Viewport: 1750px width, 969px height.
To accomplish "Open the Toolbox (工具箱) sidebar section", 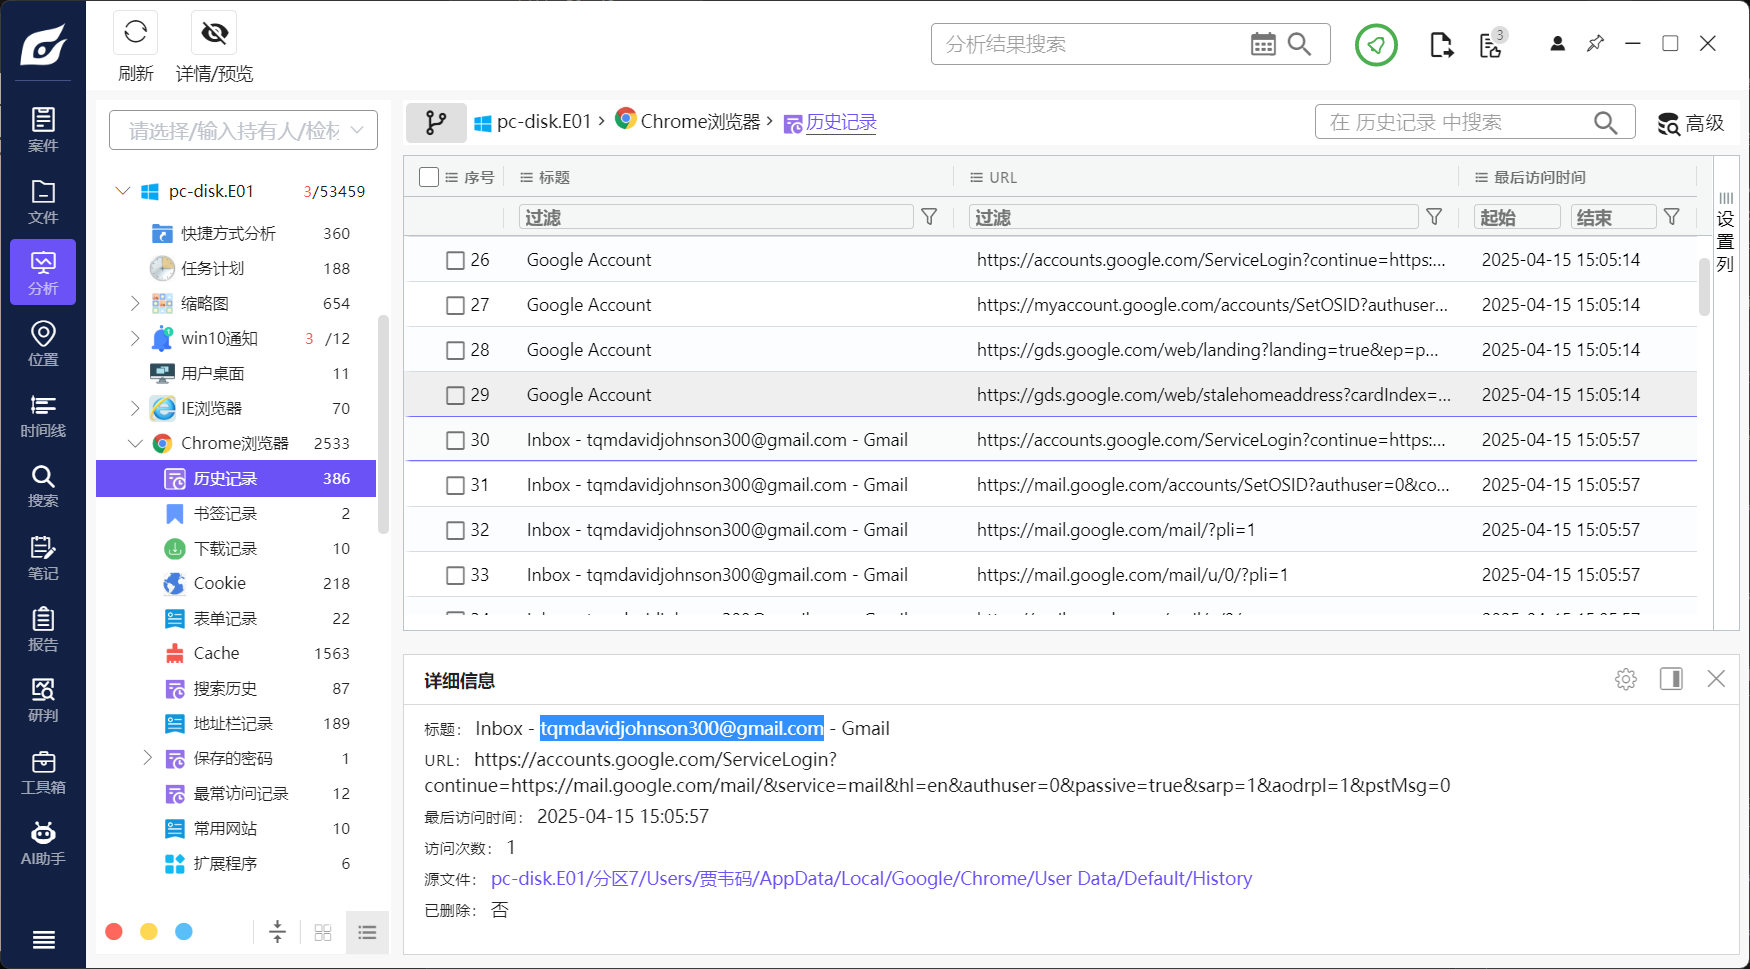I will (43, 772).
